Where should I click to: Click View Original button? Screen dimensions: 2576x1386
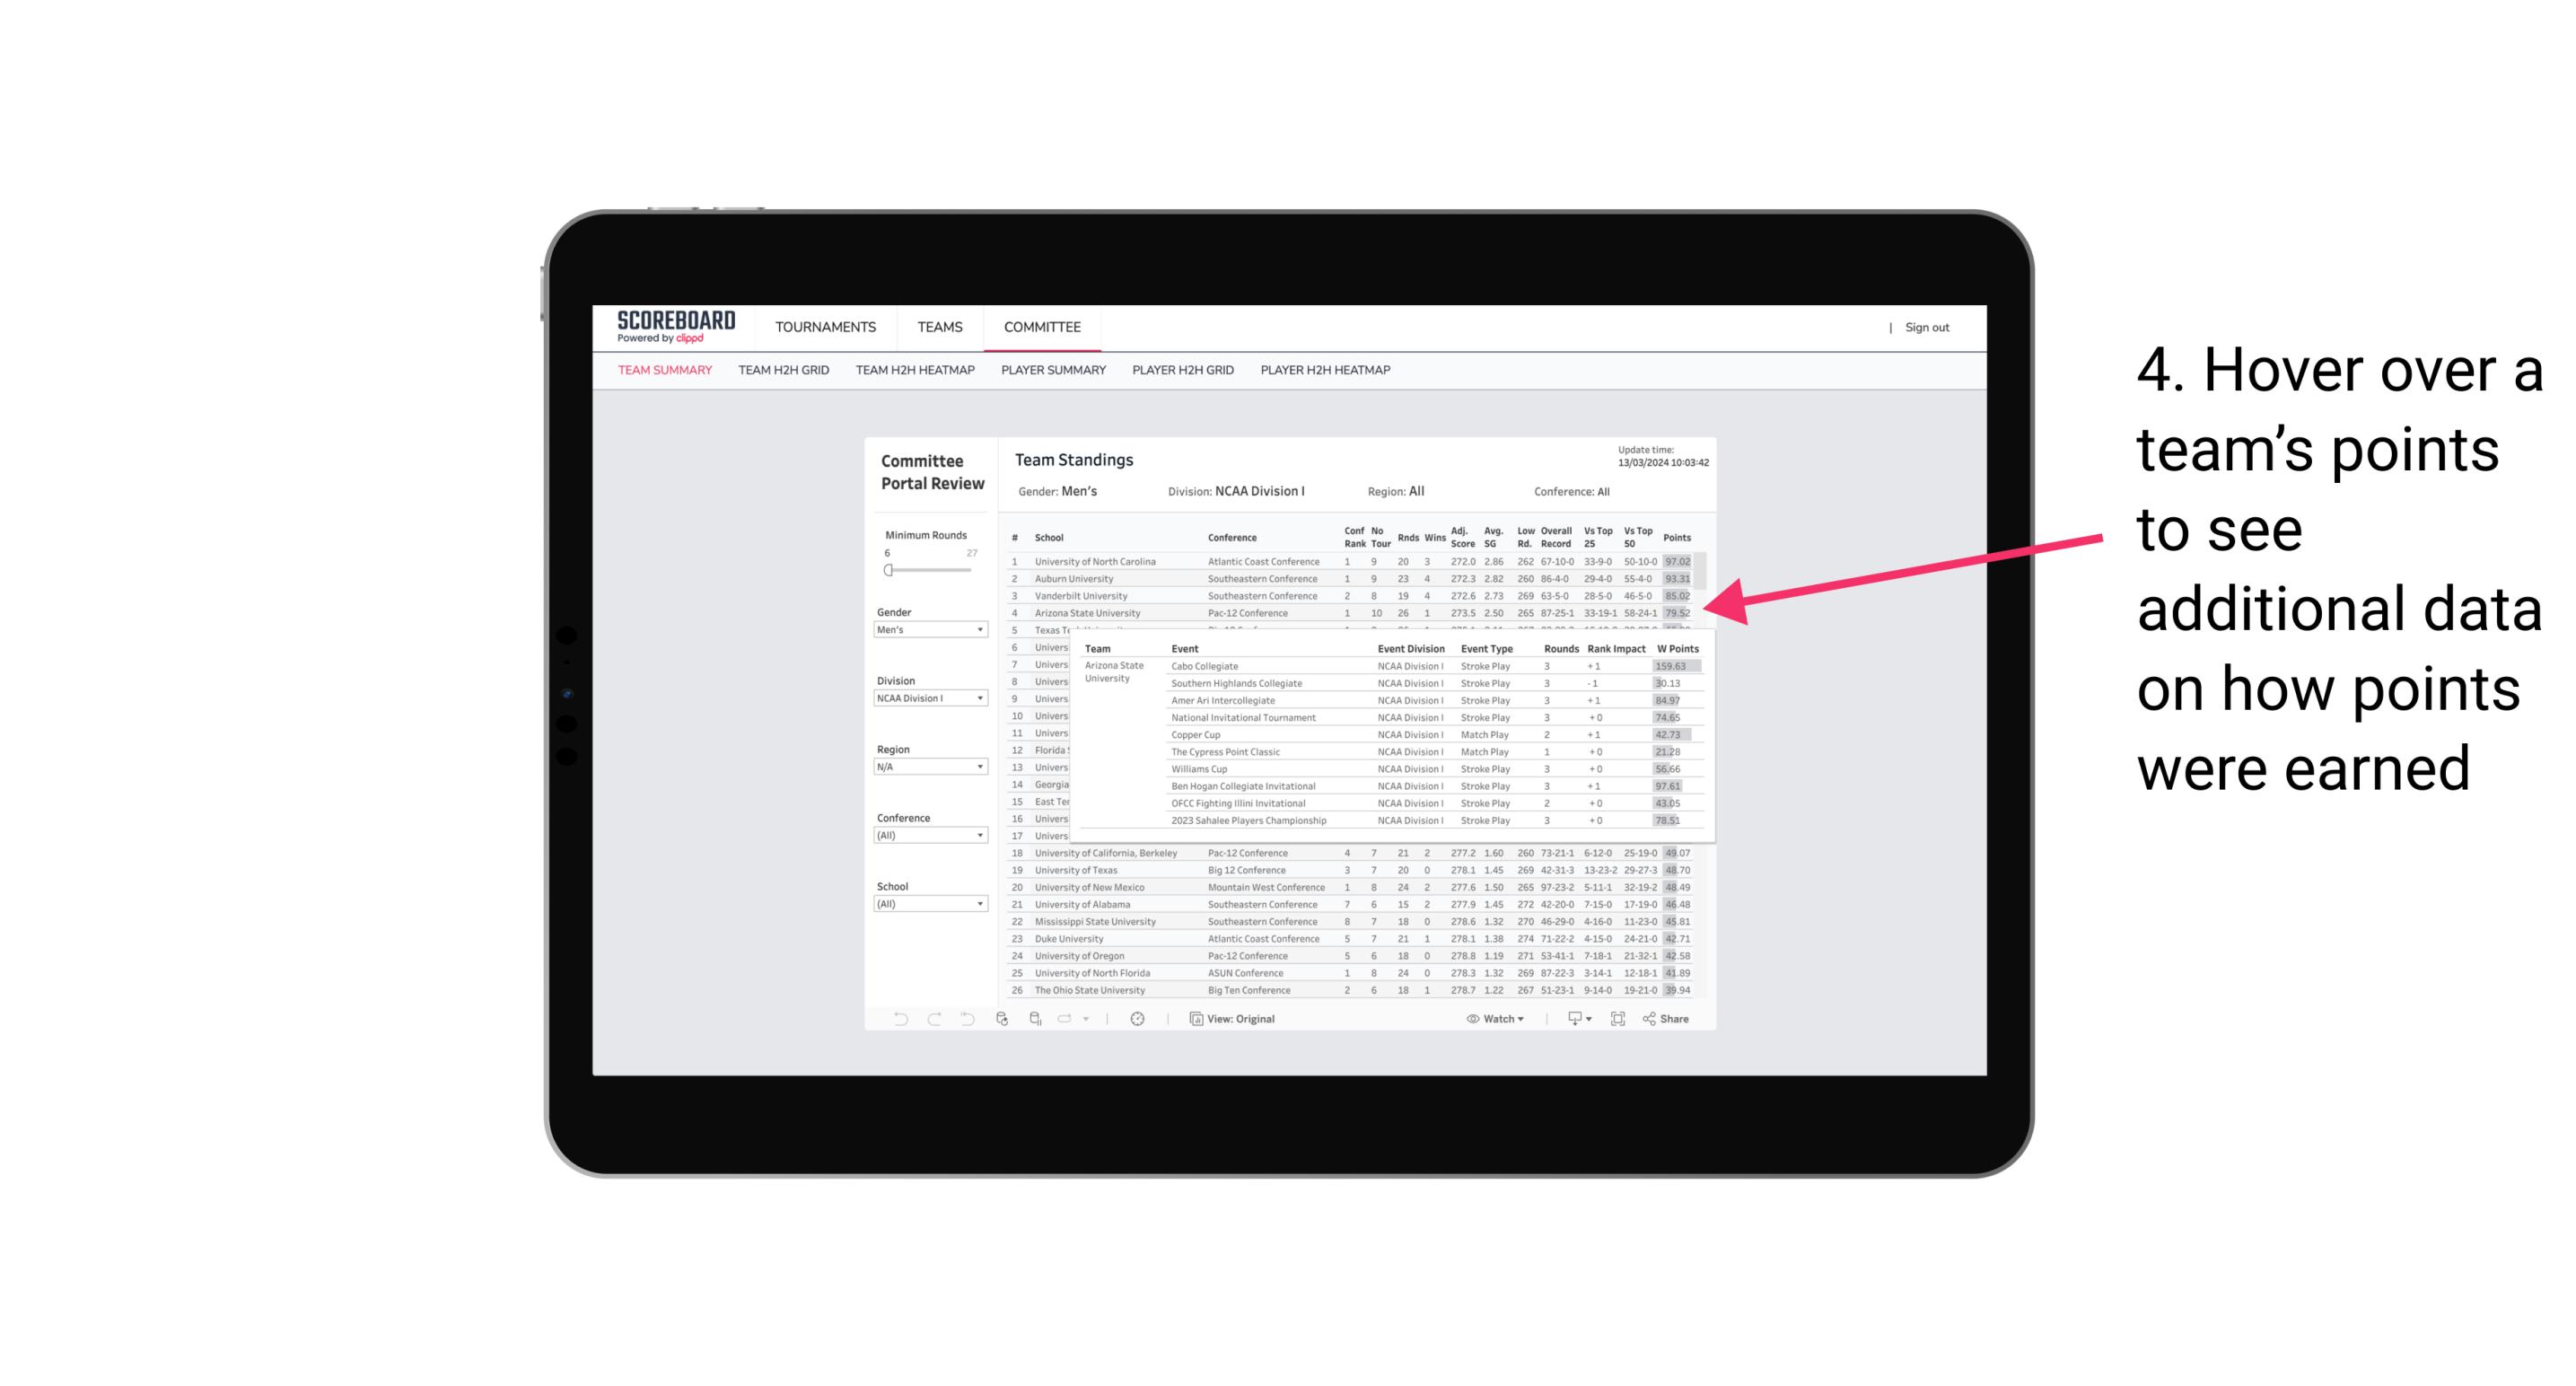click(1242, 1019)
